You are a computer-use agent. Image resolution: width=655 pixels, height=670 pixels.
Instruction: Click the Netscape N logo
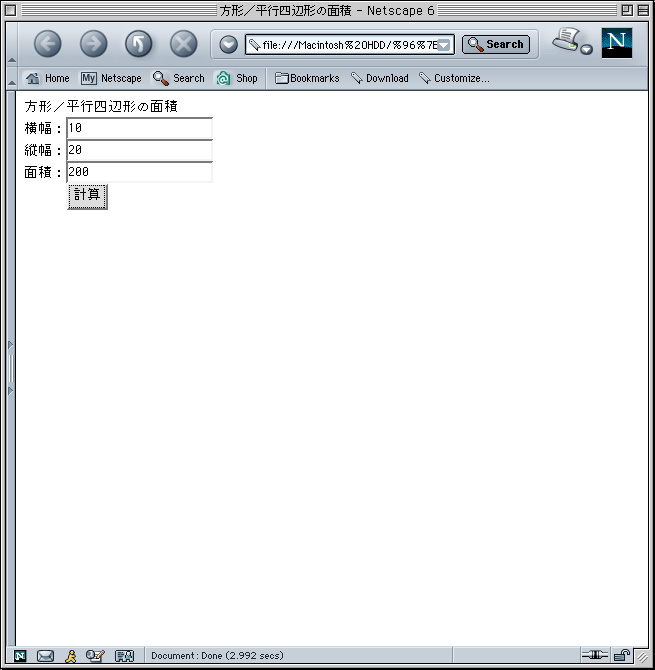pyautogui.click(x=617, y=43)
